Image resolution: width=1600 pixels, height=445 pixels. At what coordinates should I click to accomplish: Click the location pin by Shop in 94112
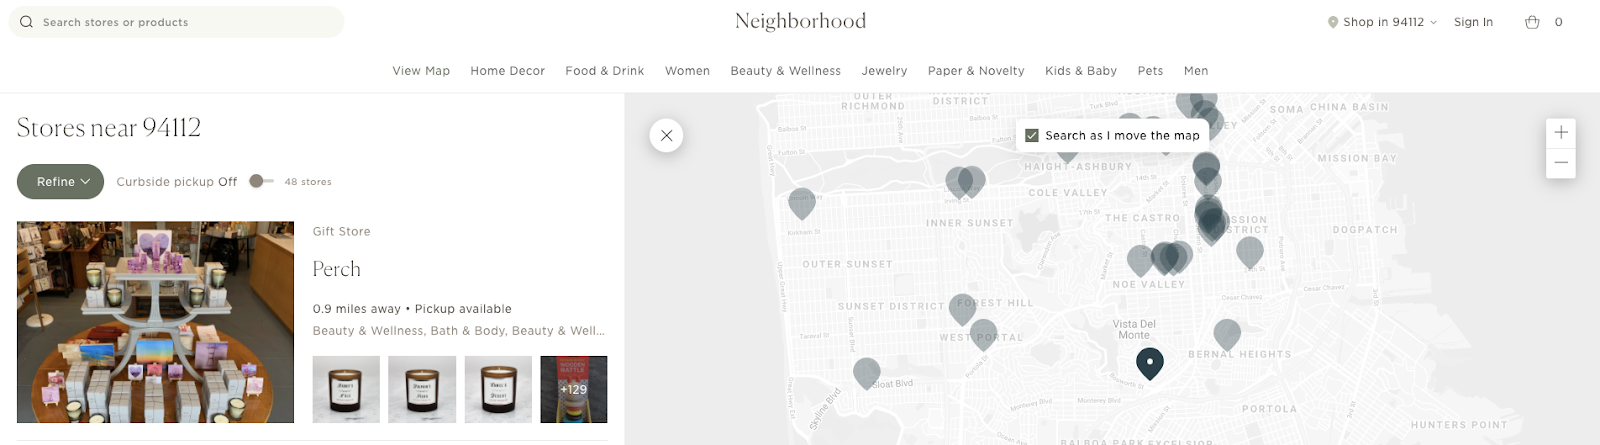1332,22
